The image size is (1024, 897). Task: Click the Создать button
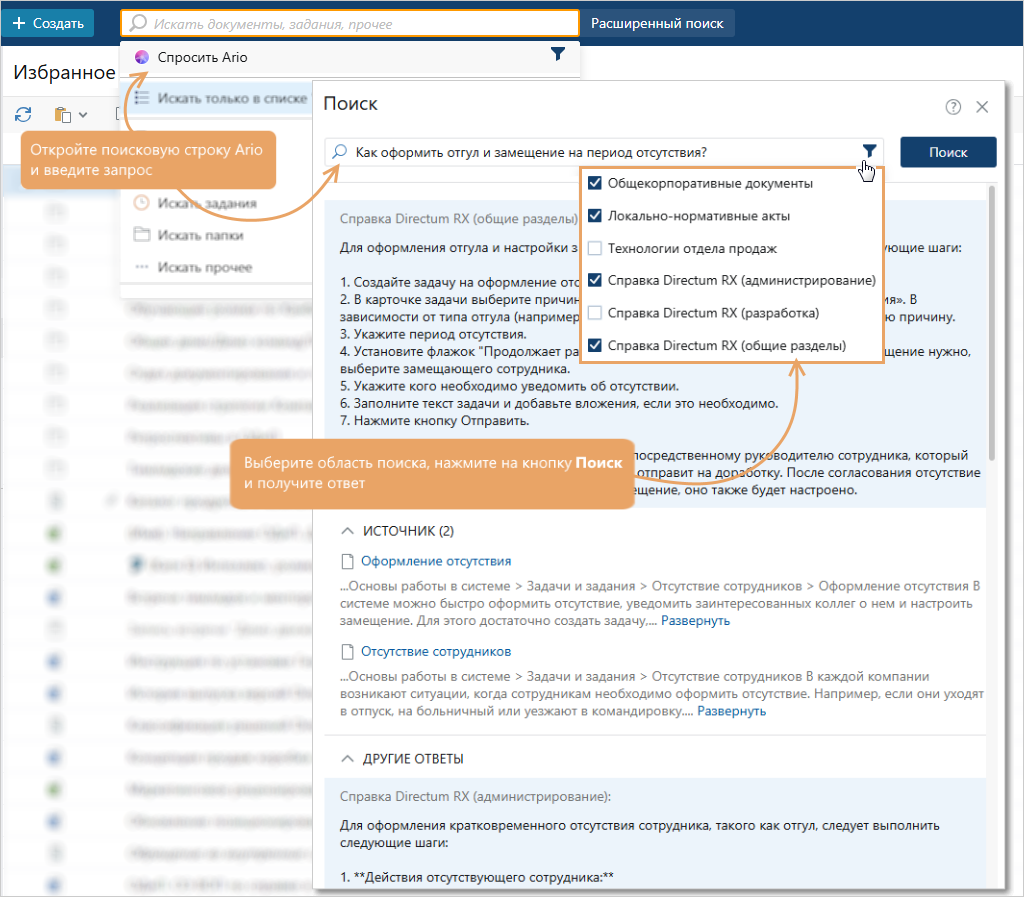[48, 24]
